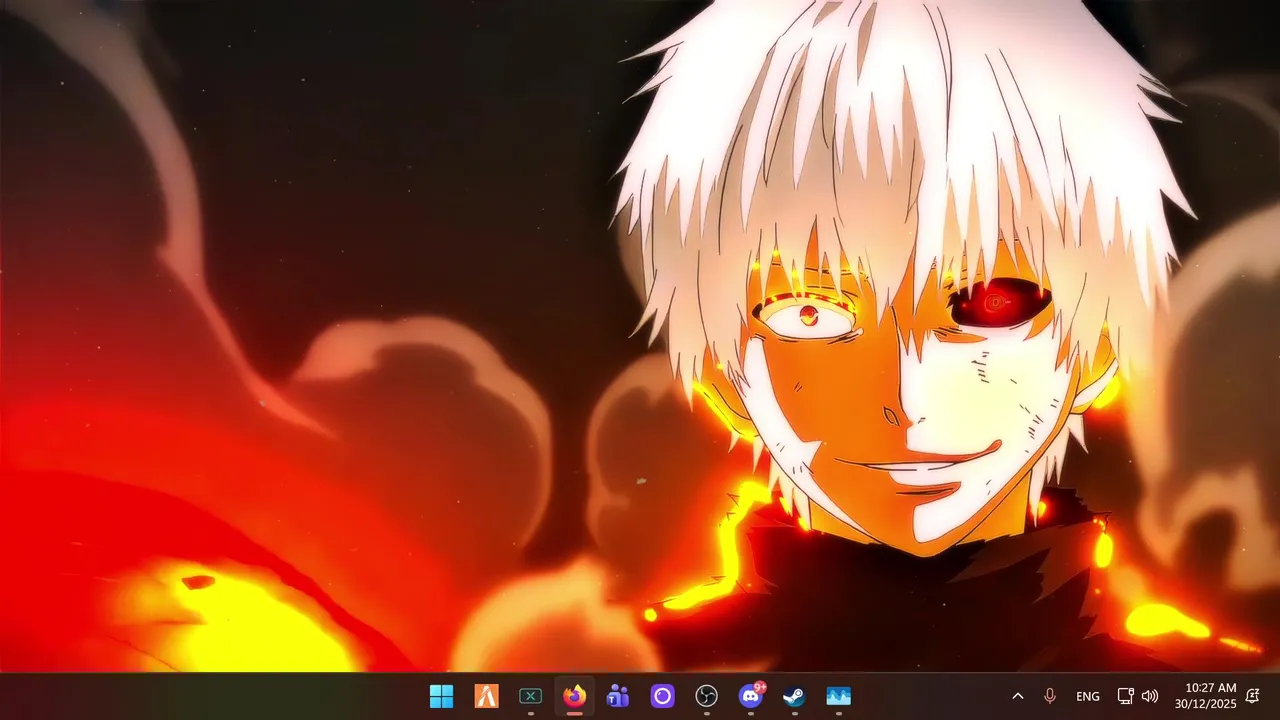Switch to Firefox in the taskbar
The width and height of the screenshot is (1280, 720).
coord(574,696)
